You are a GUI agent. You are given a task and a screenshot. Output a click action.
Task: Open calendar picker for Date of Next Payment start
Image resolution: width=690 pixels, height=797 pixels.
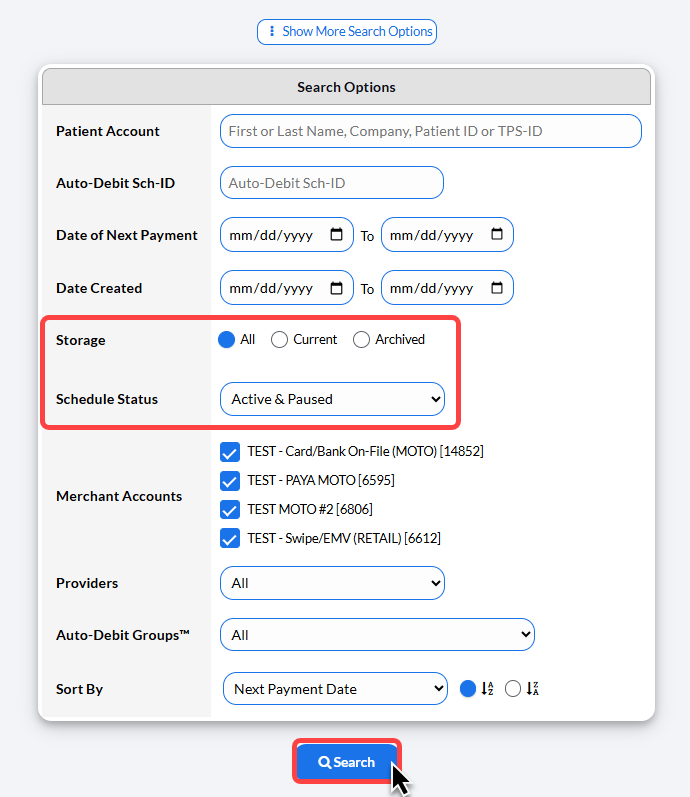coord(336,234)
